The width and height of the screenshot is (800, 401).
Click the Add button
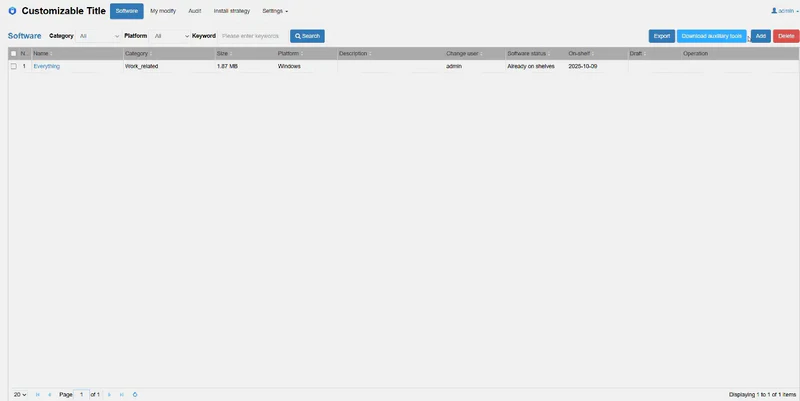click(760, 36)
